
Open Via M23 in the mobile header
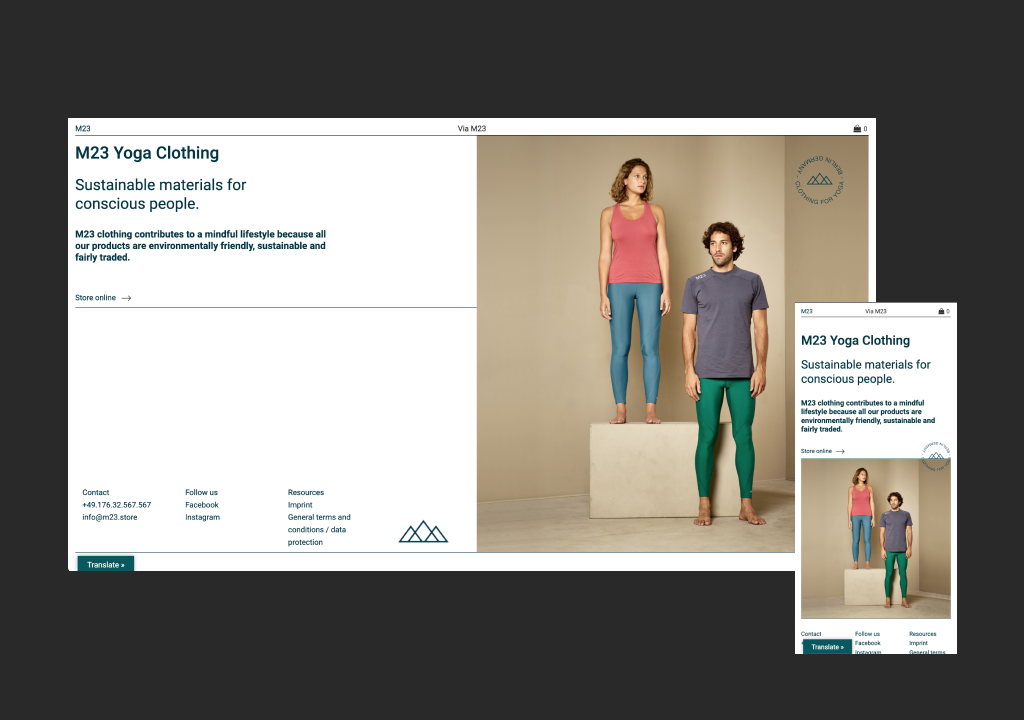876,311
